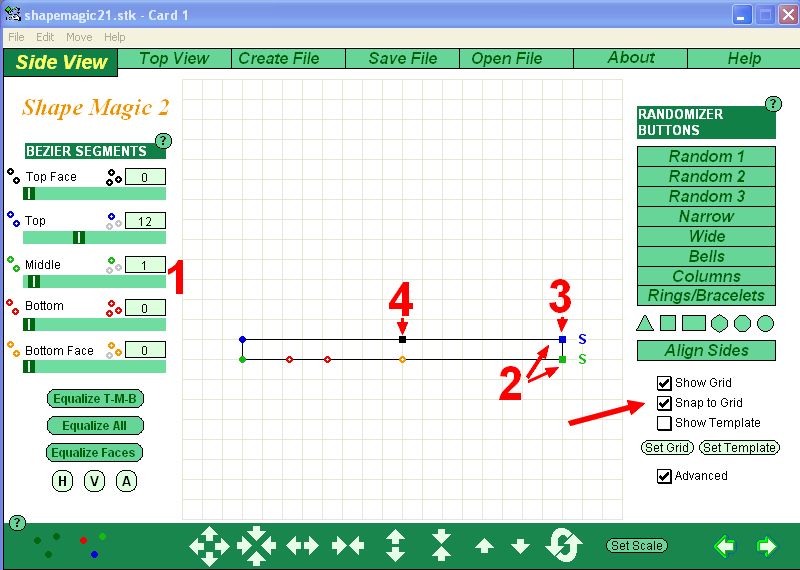Click the Save File tab
The width and height of the screenshot is (800, 570).
coord(403,58)
